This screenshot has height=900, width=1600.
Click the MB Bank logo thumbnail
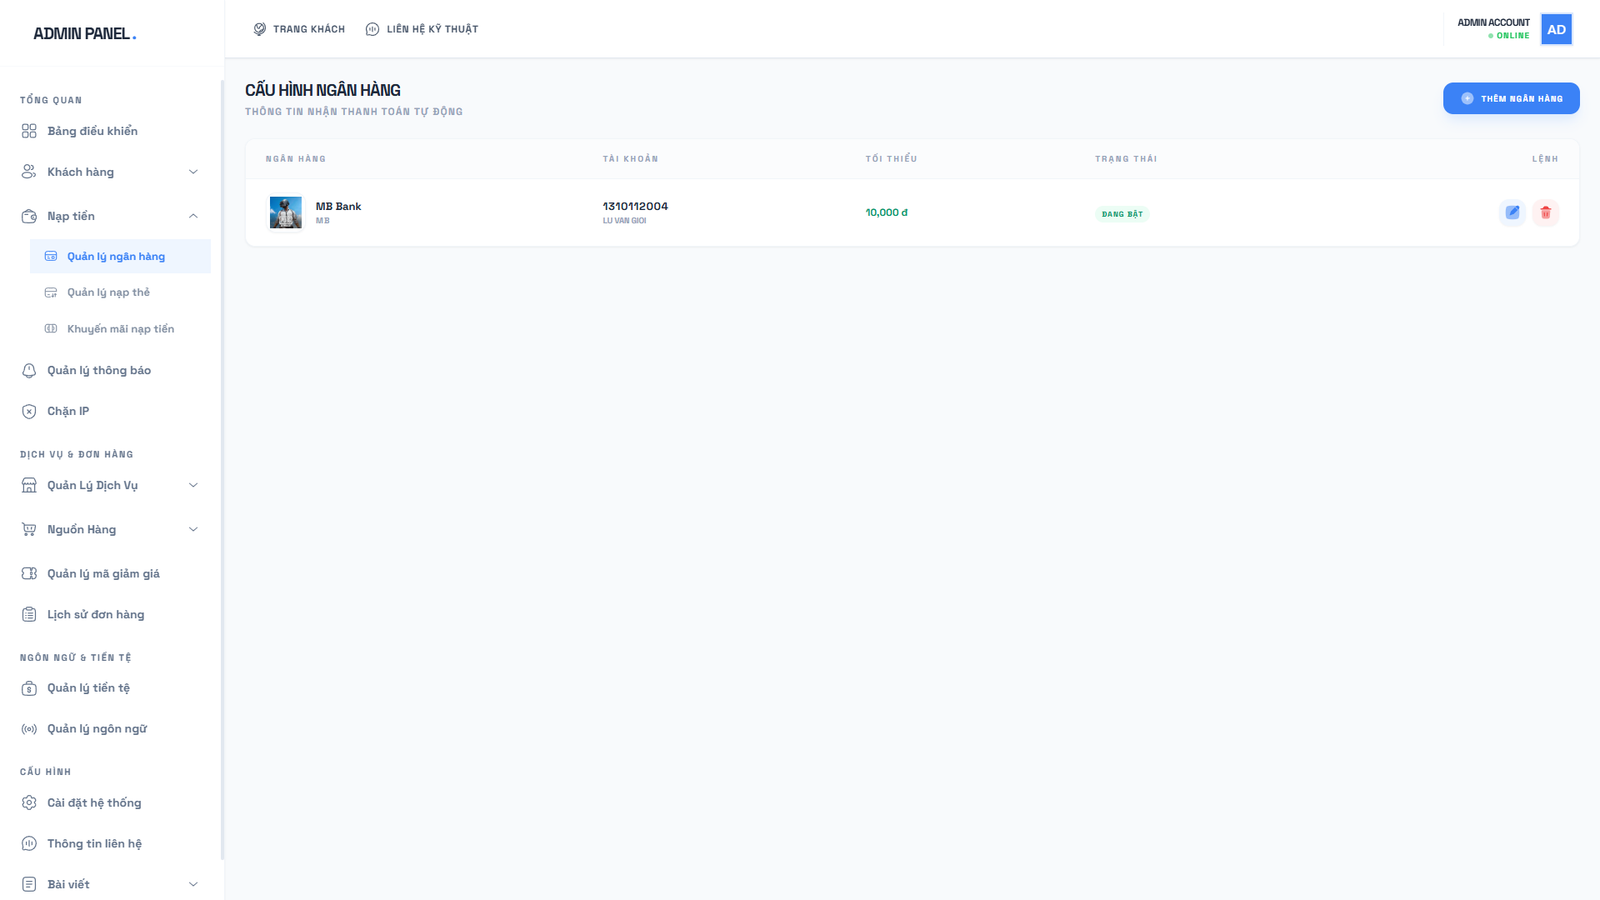click(x=285, y=212)
